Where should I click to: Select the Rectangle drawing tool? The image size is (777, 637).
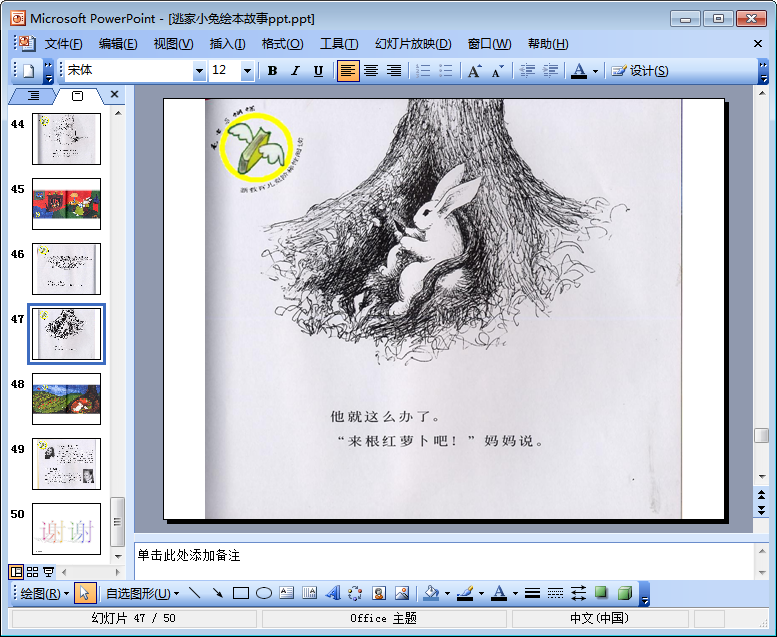point(241,593)
